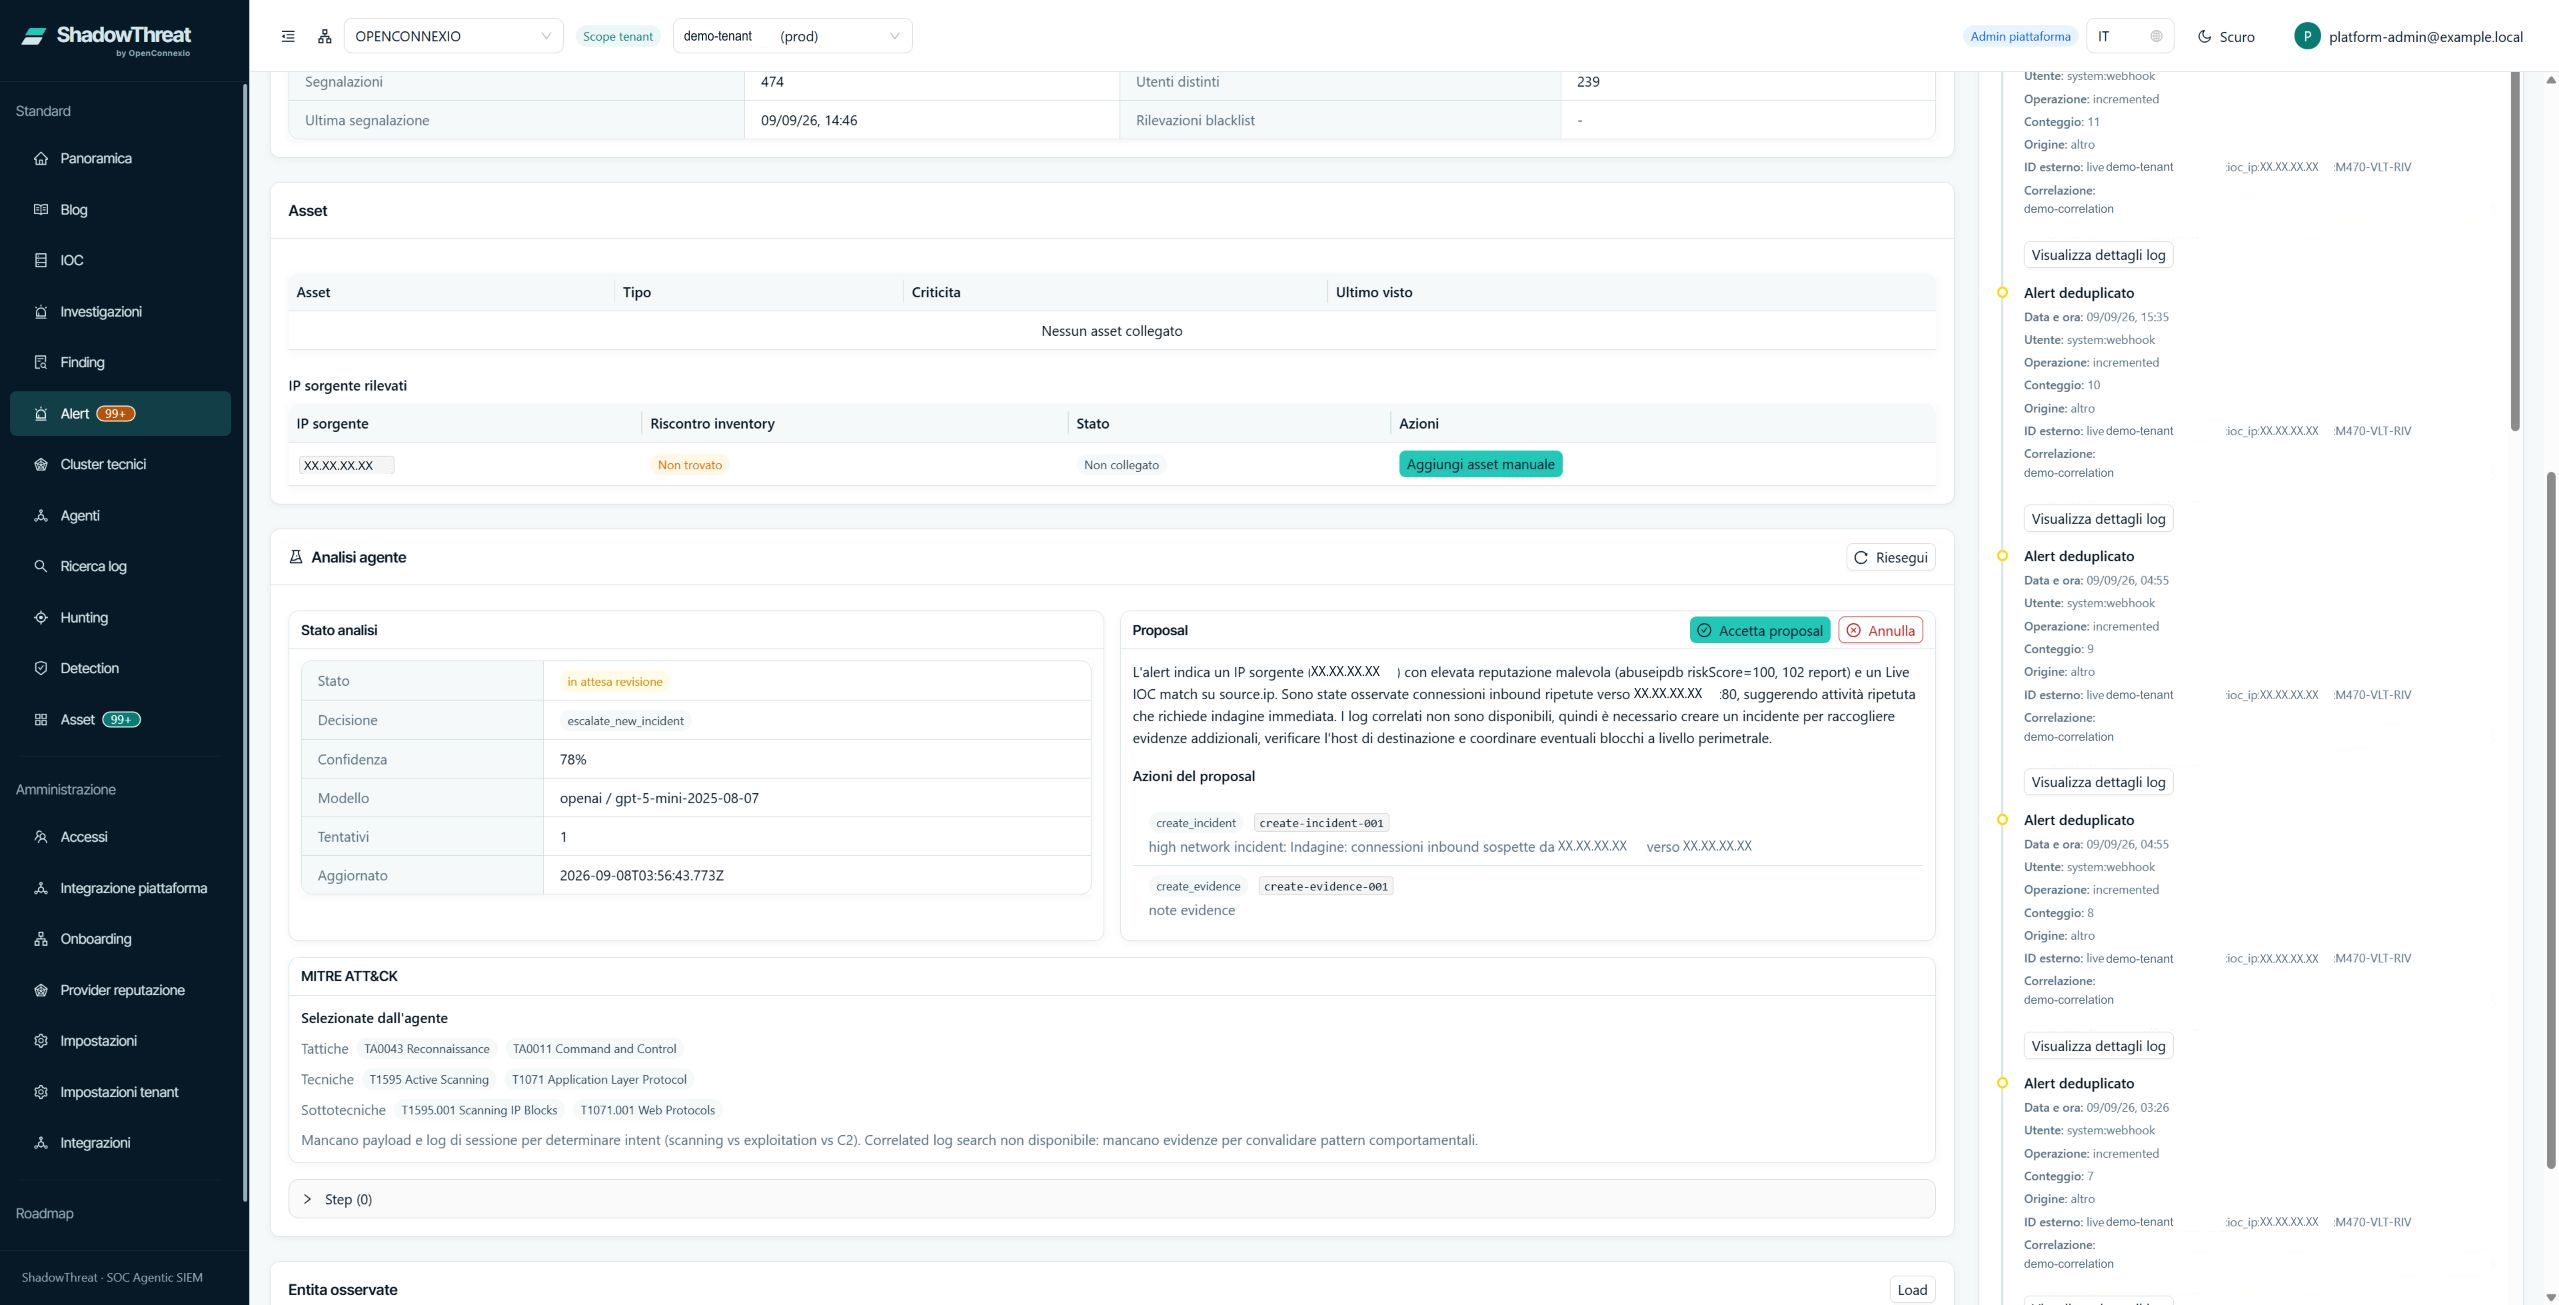Viewport: 2559px width, 1305px height.
Task: Click the Asset grid icon in sidebar
Action: coord(41,719)
